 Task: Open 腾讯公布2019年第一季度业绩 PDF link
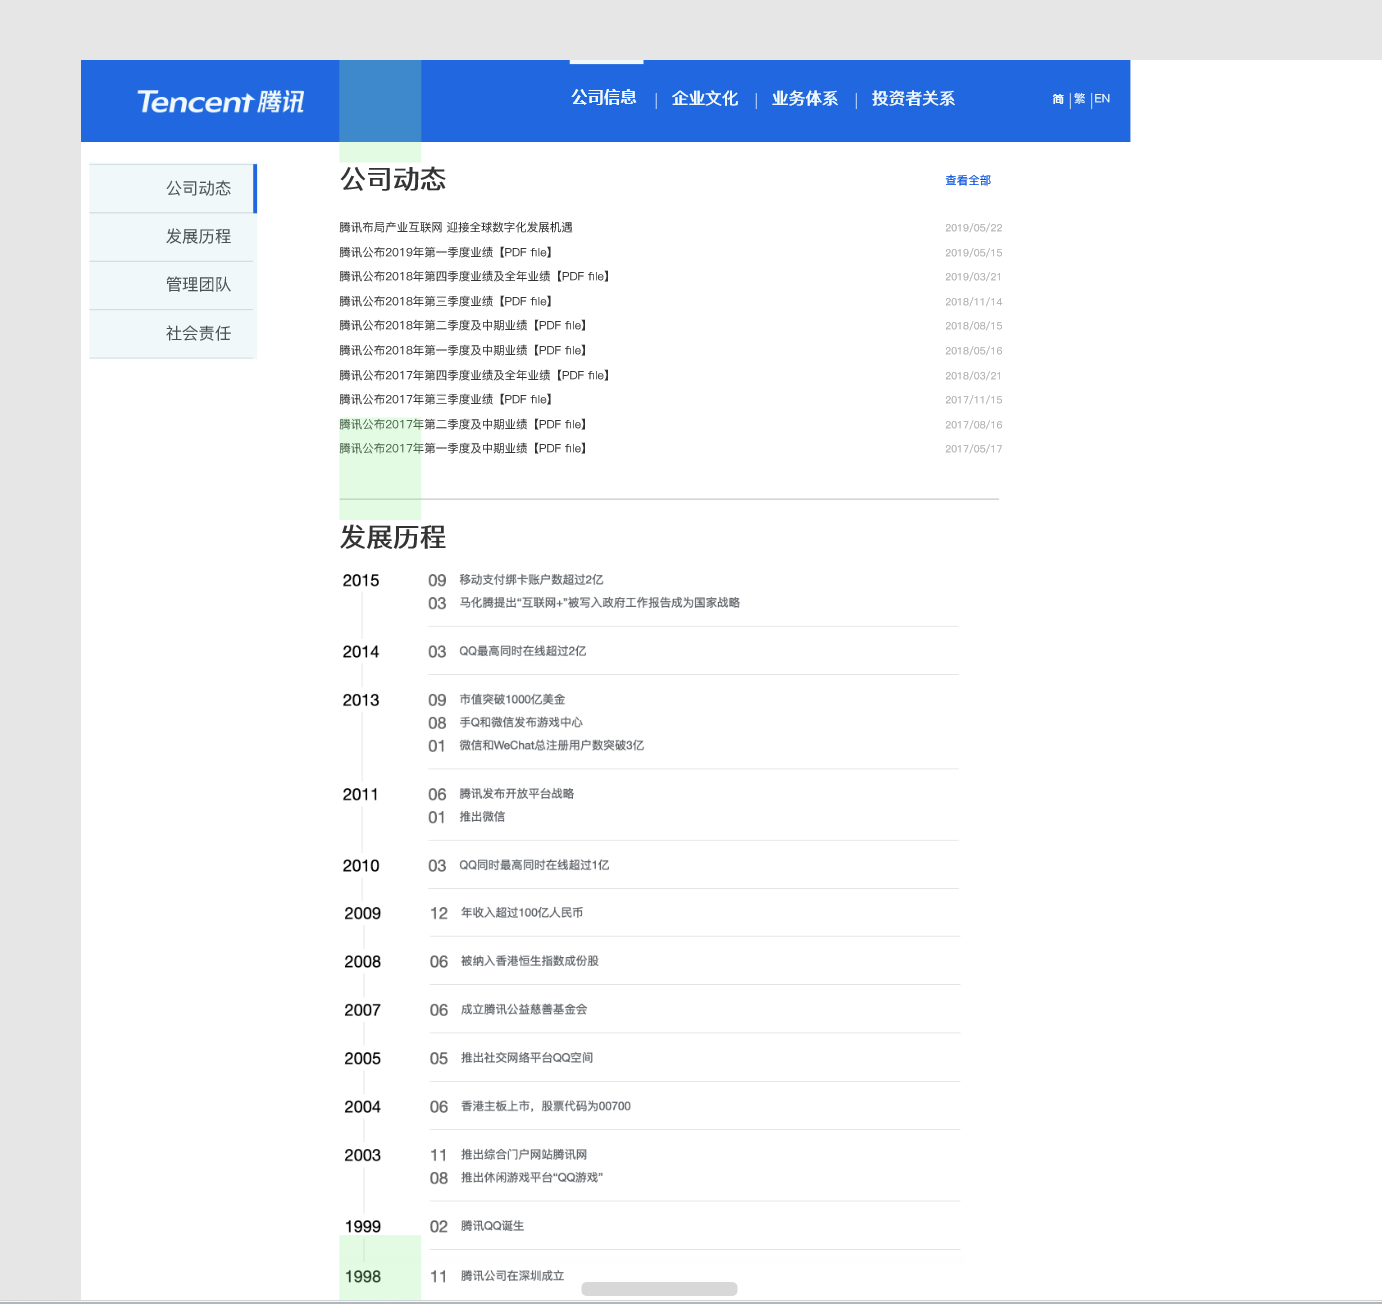pos(446,253)
